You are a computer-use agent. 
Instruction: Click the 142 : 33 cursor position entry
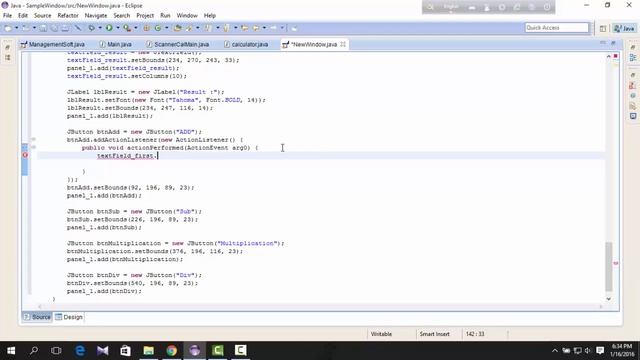coord(475,334)
